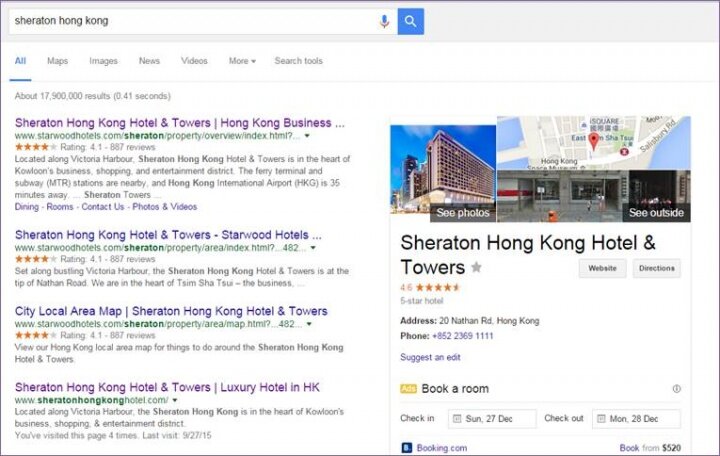Click the 5-star hotel label
Image resolution: width=720 pixels, height=456 pixels.
[422, 301]
